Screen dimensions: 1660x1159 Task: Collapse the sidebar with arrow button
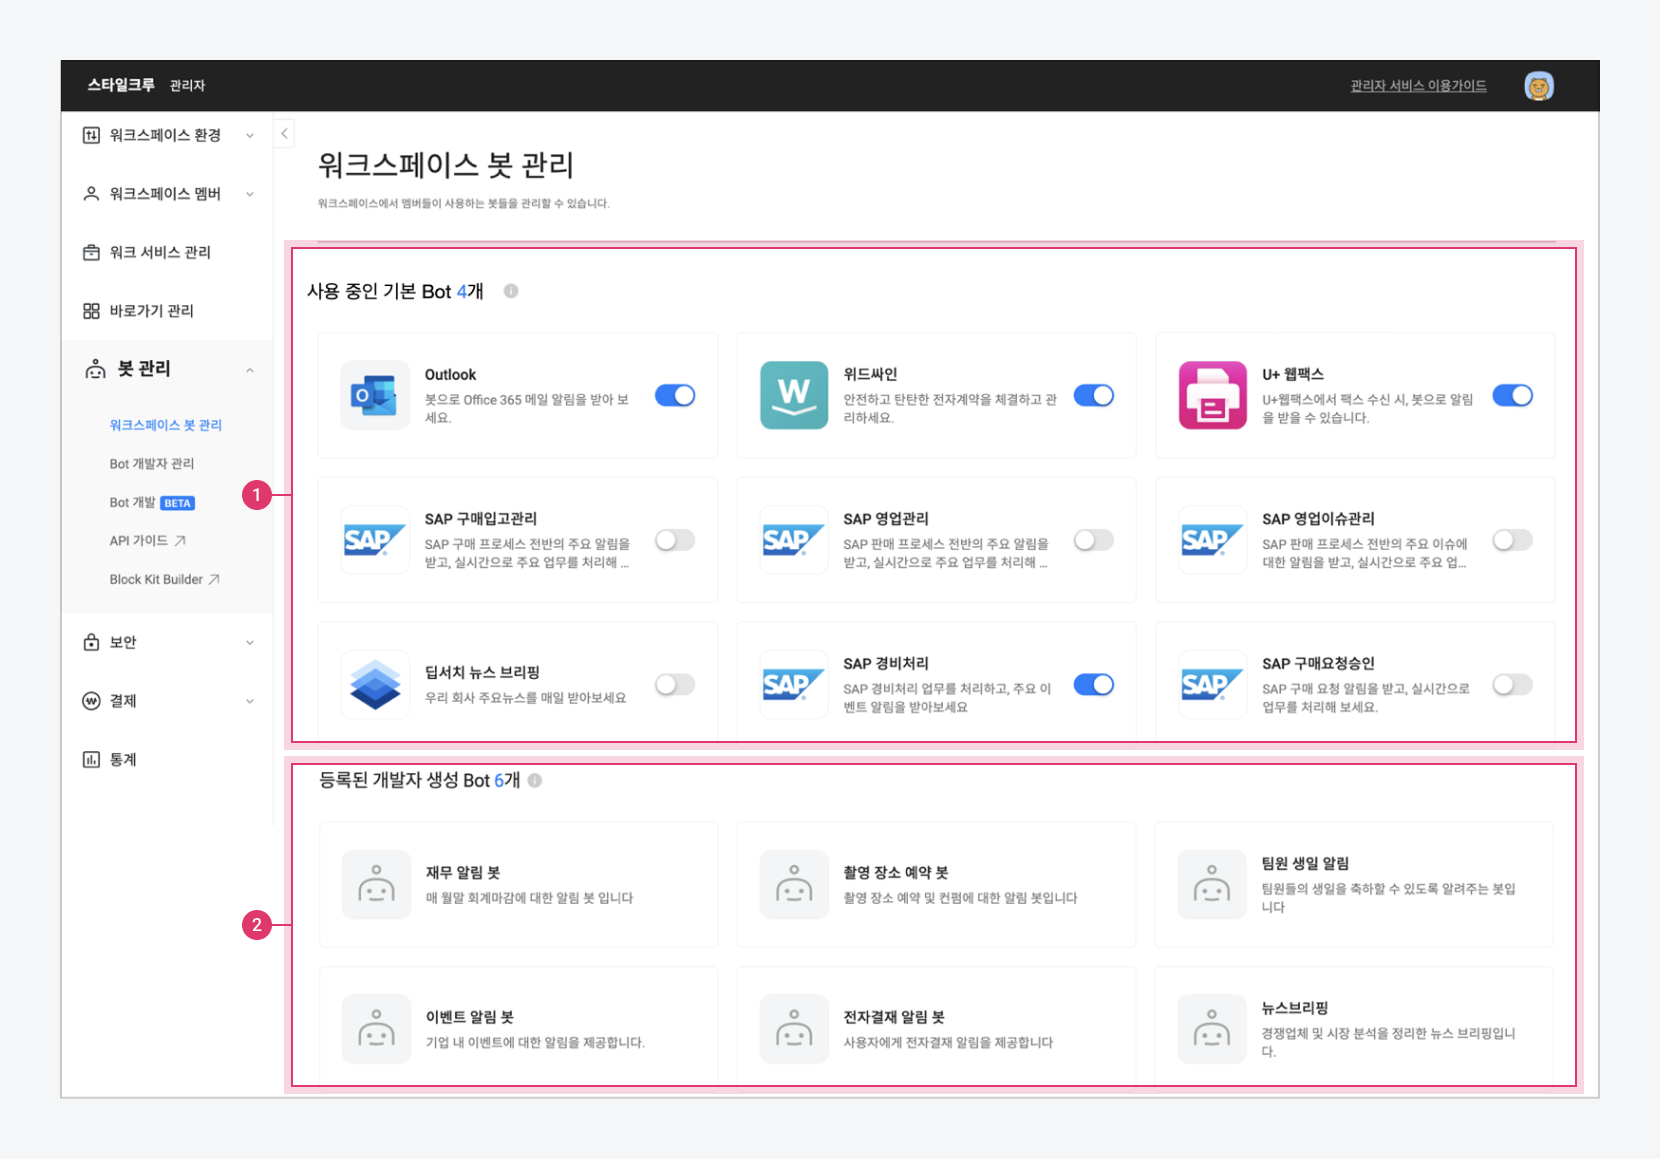284,133
